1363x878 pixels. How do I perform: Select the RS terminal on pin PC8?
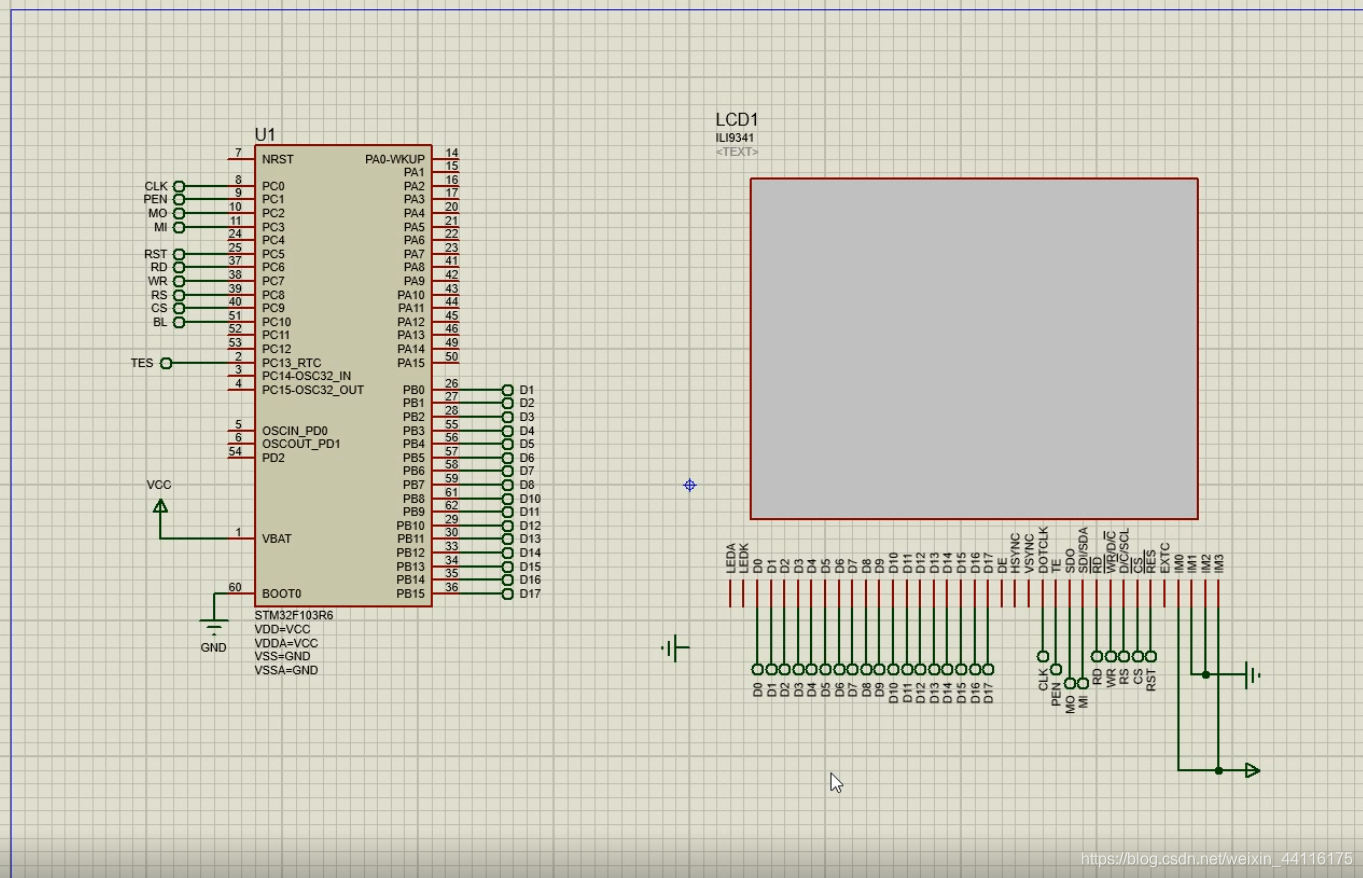[179, 295]
